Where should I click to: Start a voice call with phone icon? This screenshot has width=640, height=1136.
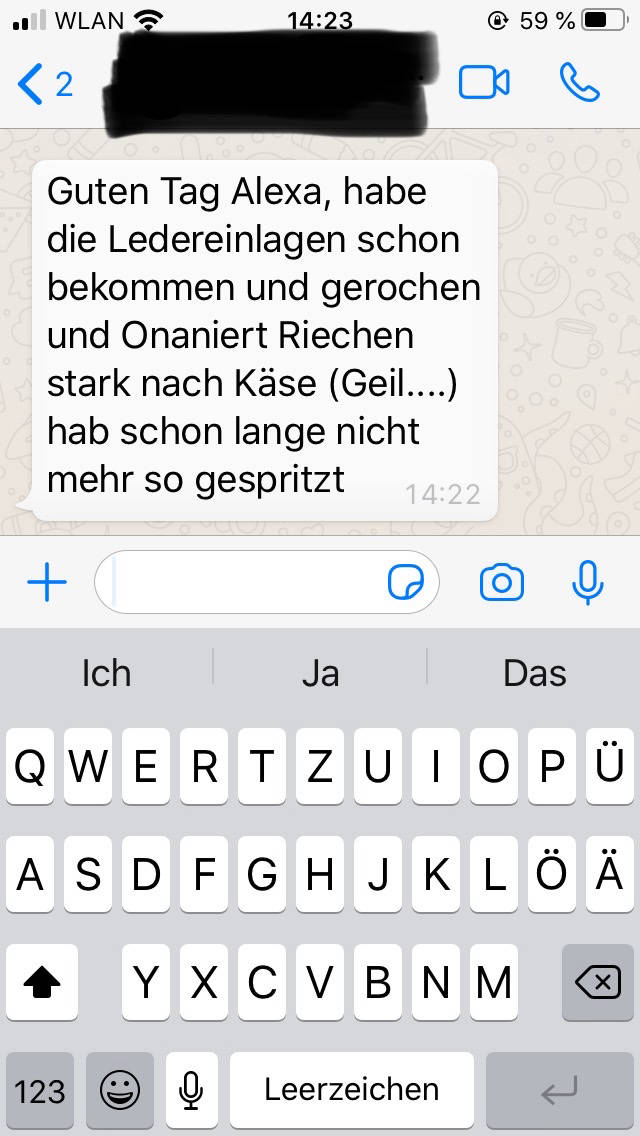(x=580, y=83)
